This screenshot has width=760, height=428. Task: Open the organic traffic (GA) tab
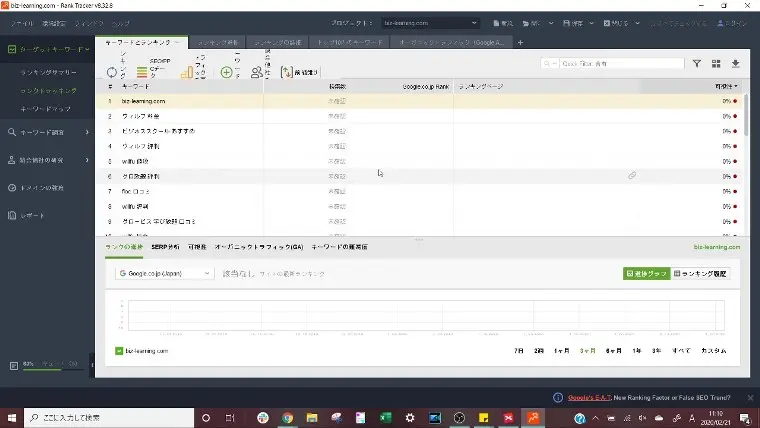point(258,246)
